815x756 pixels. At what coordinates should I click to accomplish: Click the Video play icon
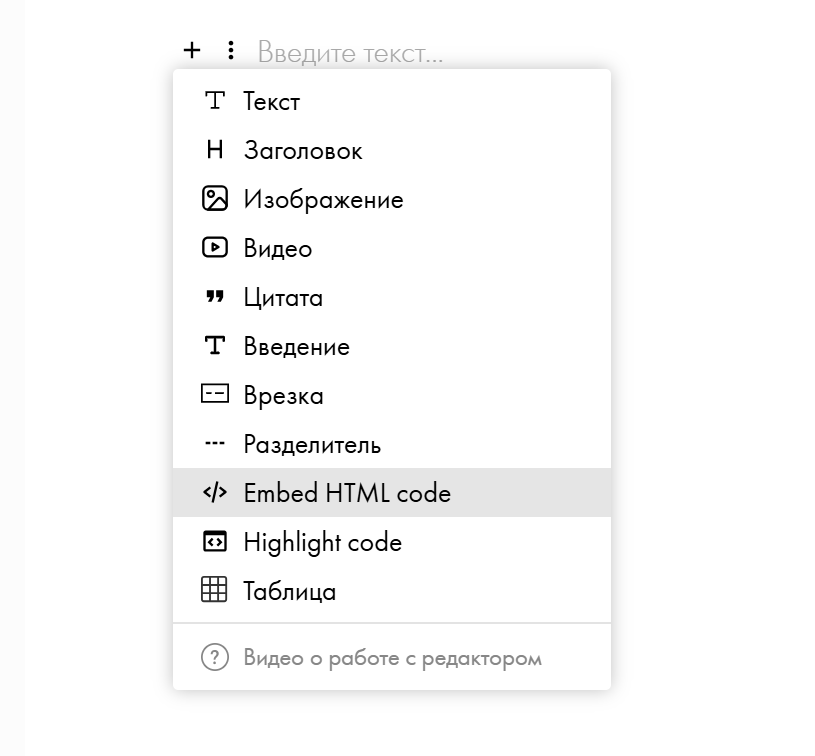coord(215,247)
